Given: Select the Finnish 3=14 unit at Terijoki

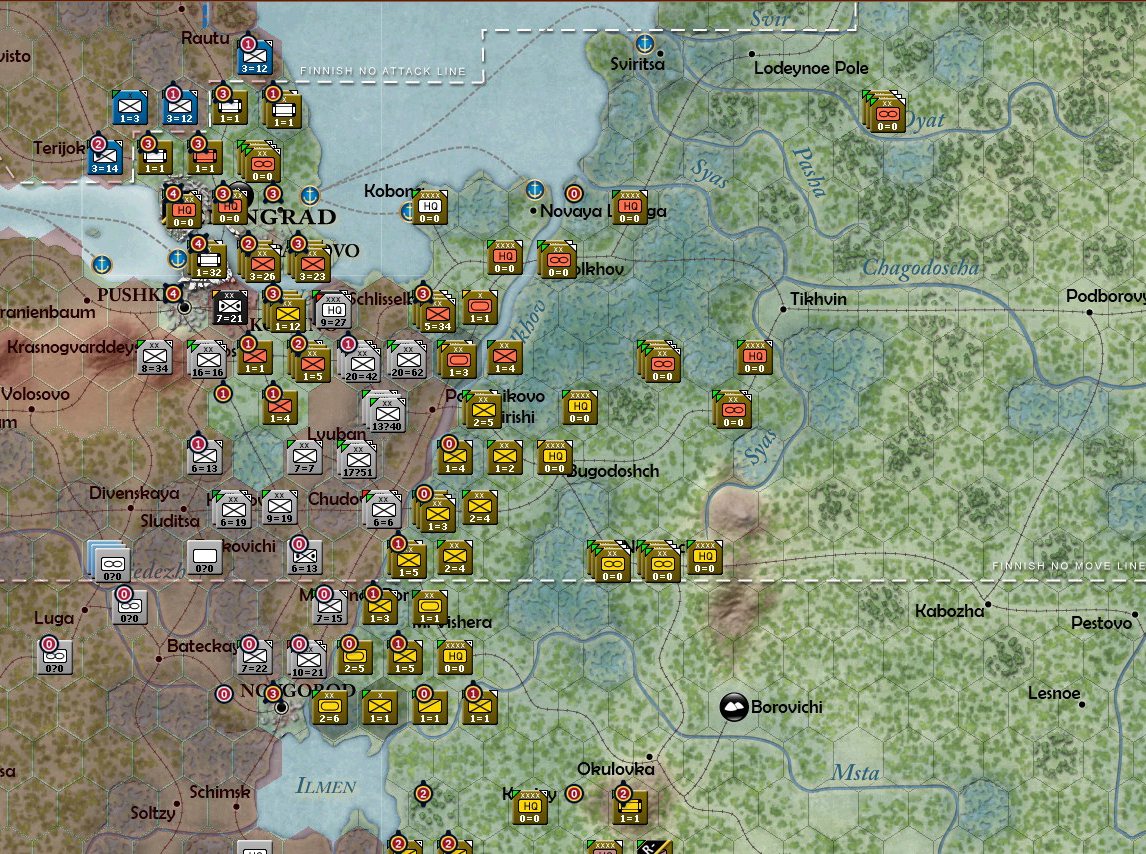Looking at the screenshot, I should 105,157.
